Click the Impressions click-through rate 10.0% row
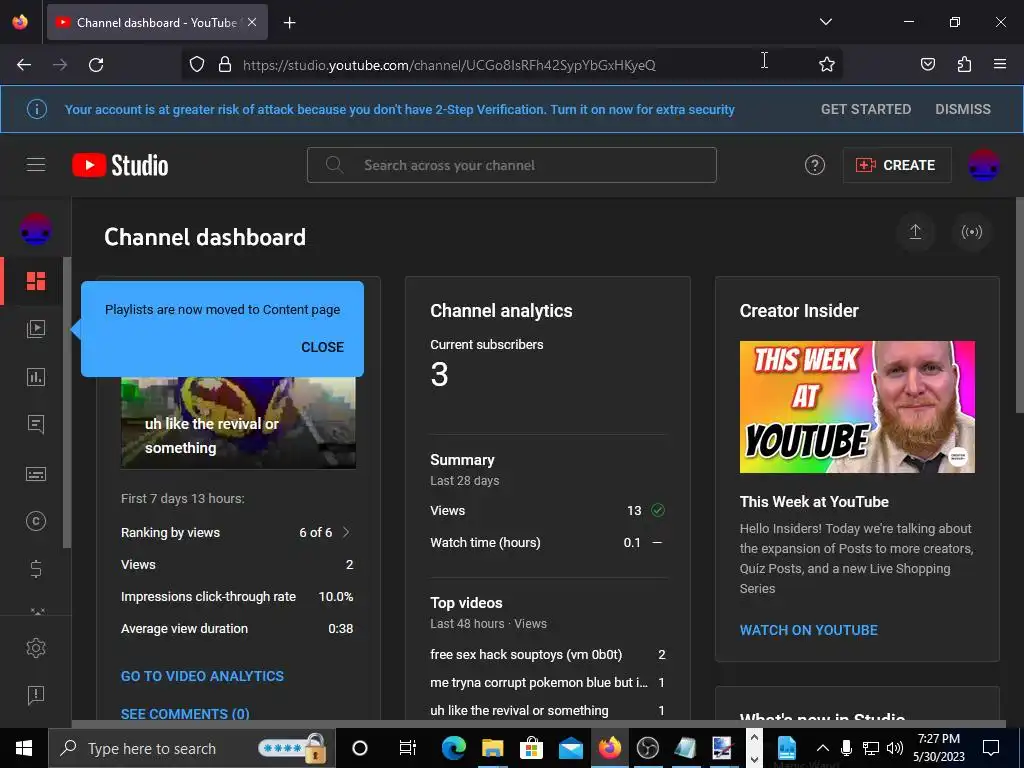Screen dimensions: 1024x768 click(237, 597)
